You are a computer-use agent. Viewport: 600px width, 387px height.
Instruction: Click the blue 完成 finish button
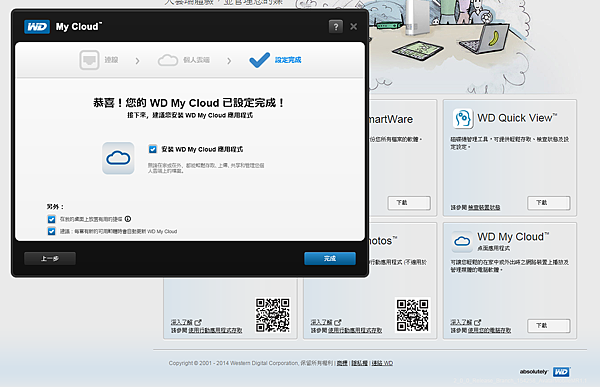coord(330,258)
